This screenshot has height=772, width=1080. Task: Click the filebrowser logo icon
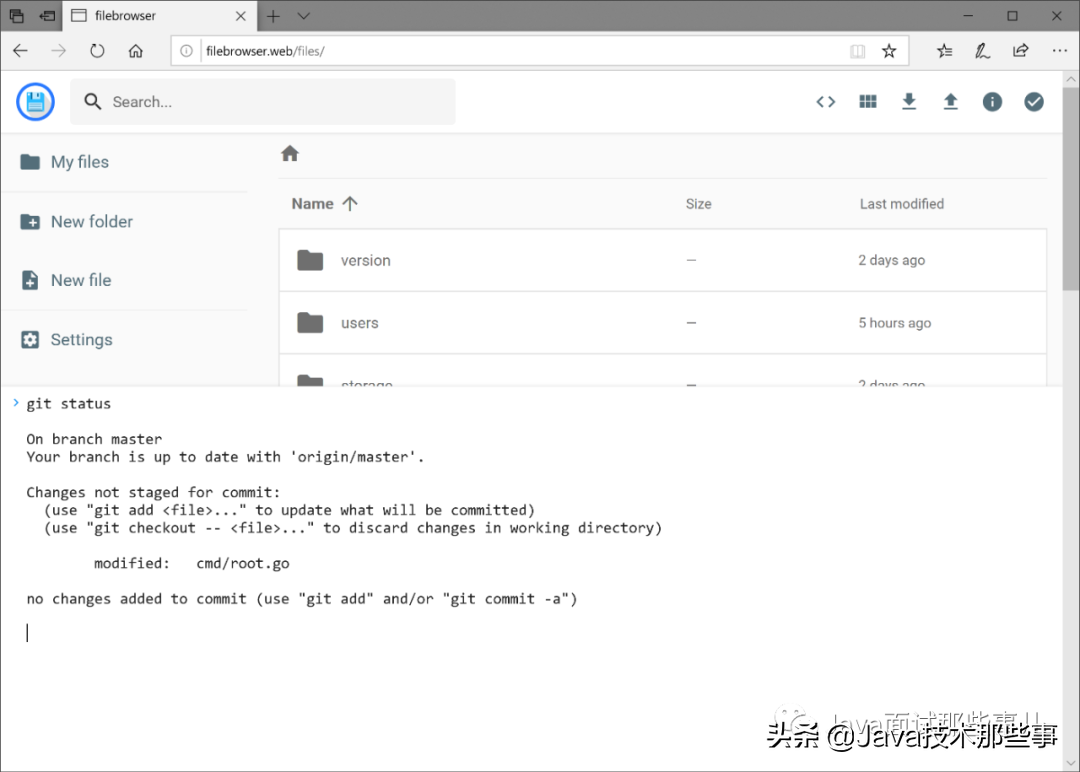tap(35, 101)
